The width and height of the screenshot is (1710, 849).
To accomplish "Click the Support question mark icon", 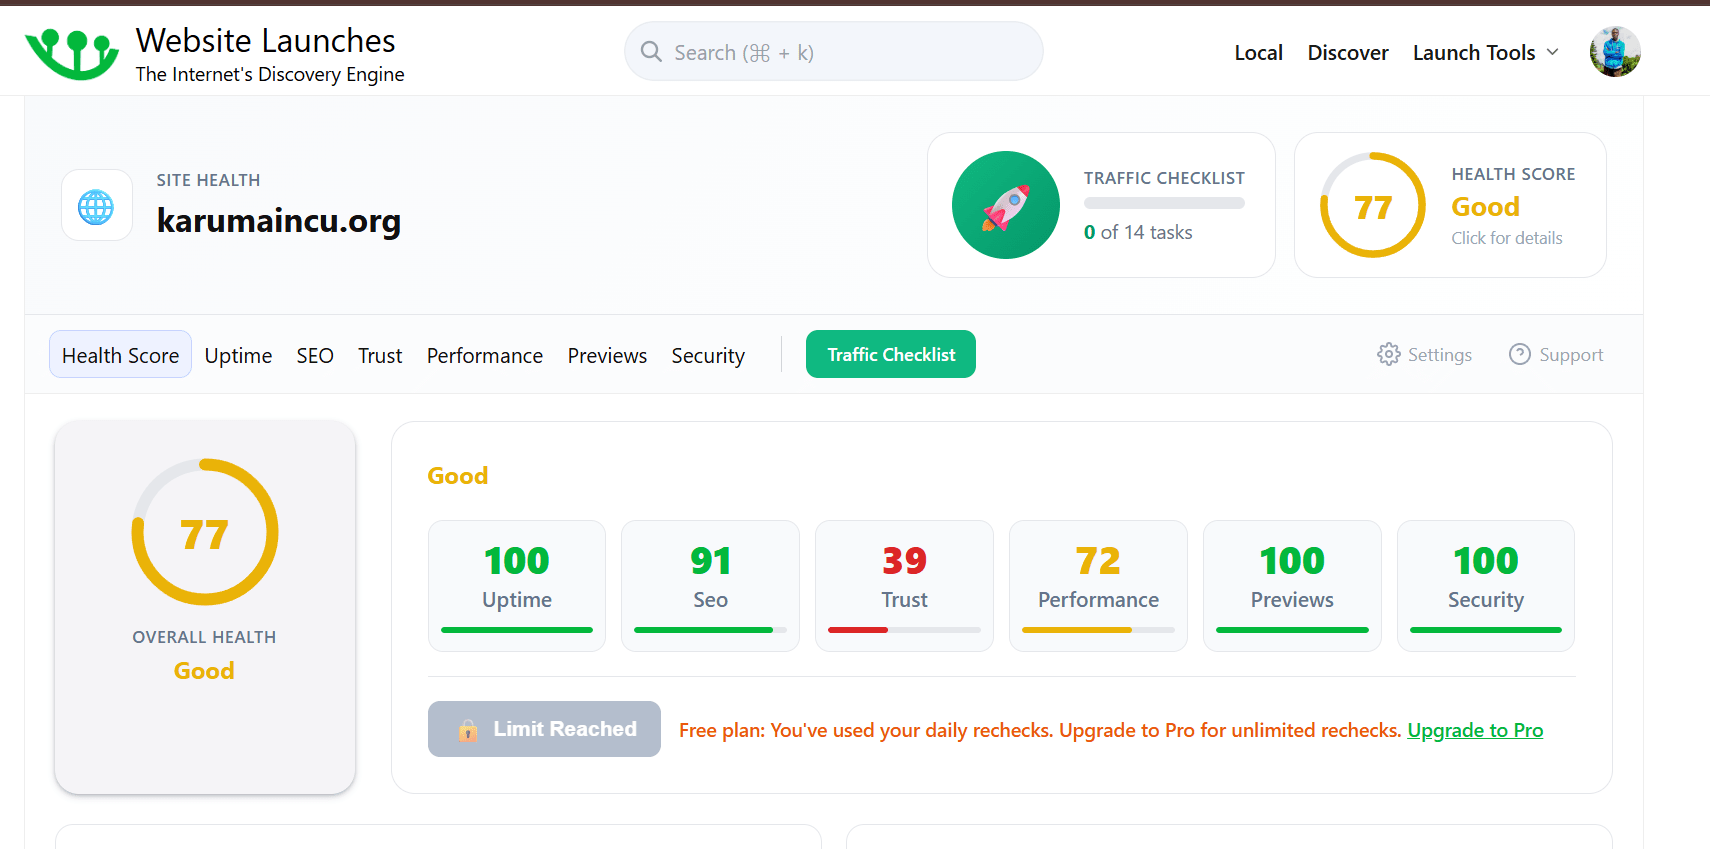I will pyautogui.click(x=1520, y=354).
